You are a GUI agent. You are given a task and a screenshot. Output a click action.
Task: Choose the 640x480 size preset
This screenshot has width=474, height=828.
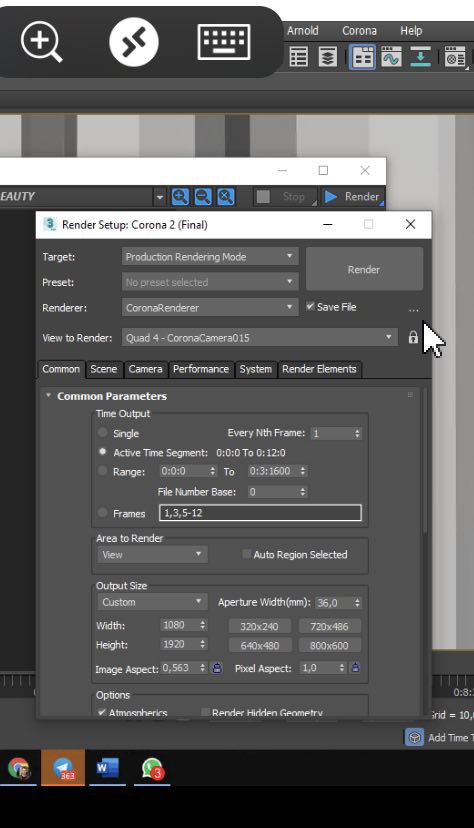[259, 645]
